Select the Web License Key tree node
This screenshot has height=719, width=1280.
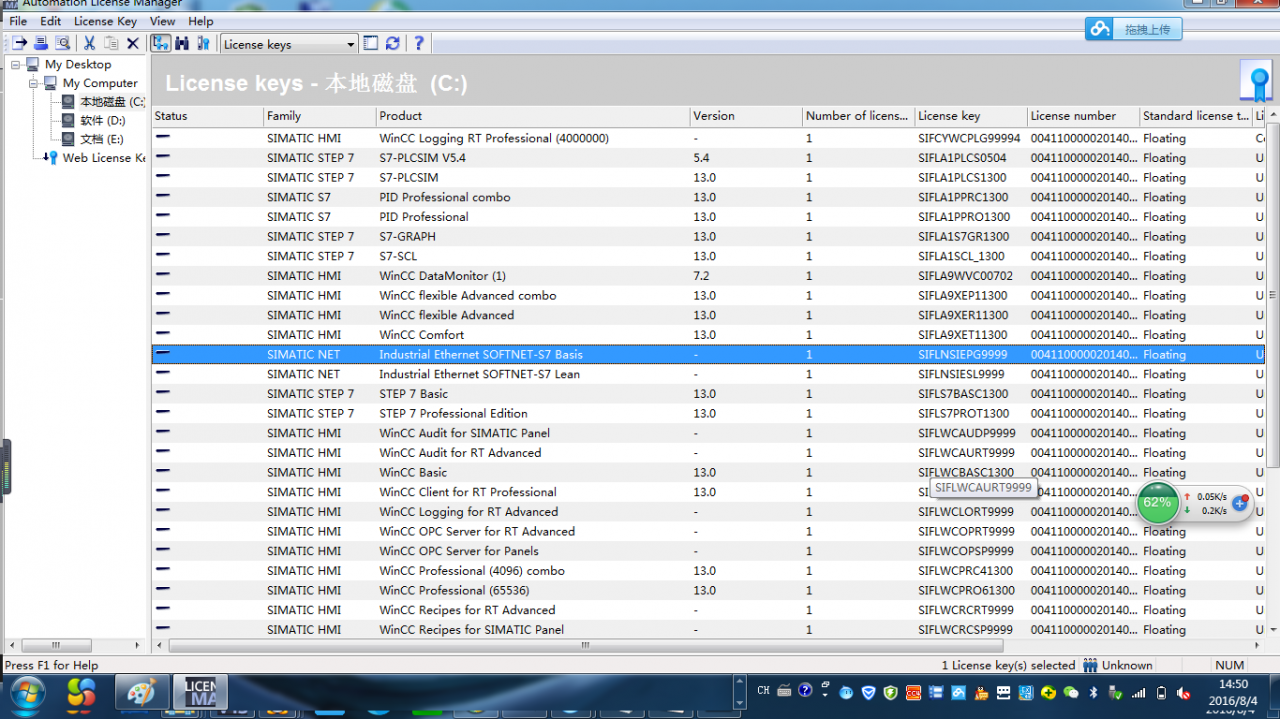pos(103,158)
